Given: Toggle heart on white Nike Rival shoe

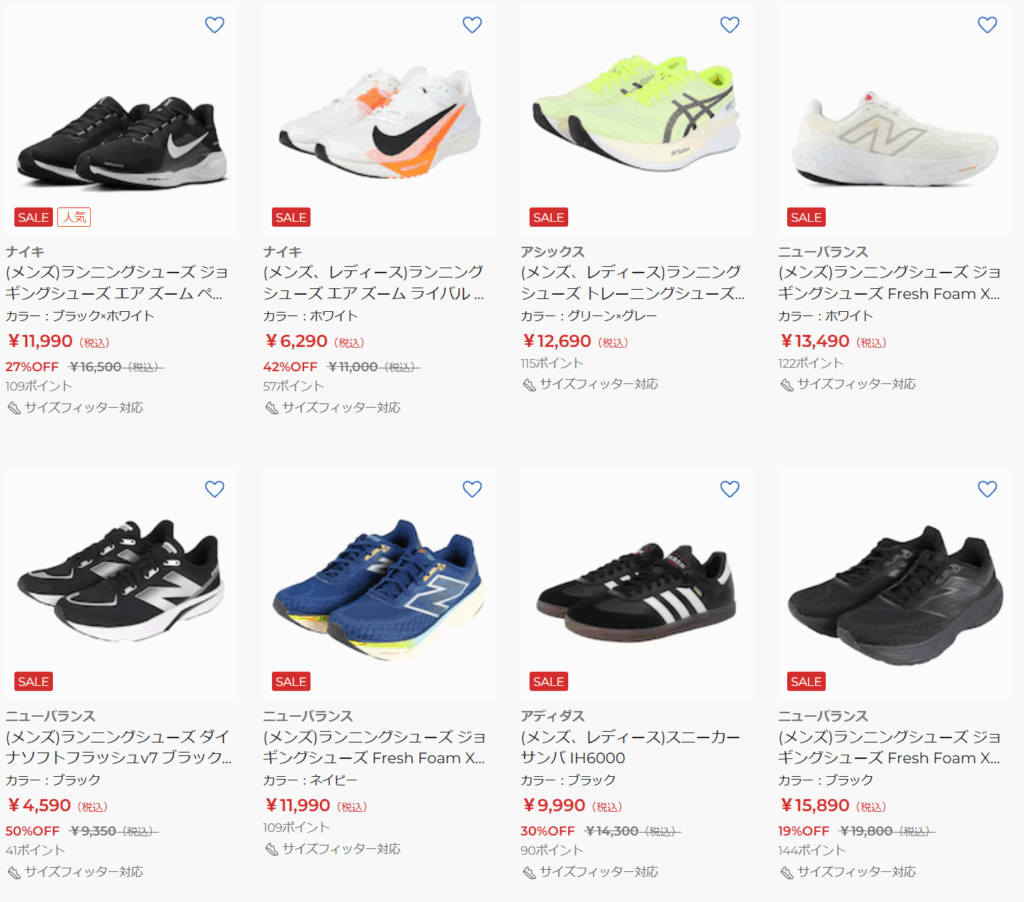Looking at the screenshot, I should [472, 25].
